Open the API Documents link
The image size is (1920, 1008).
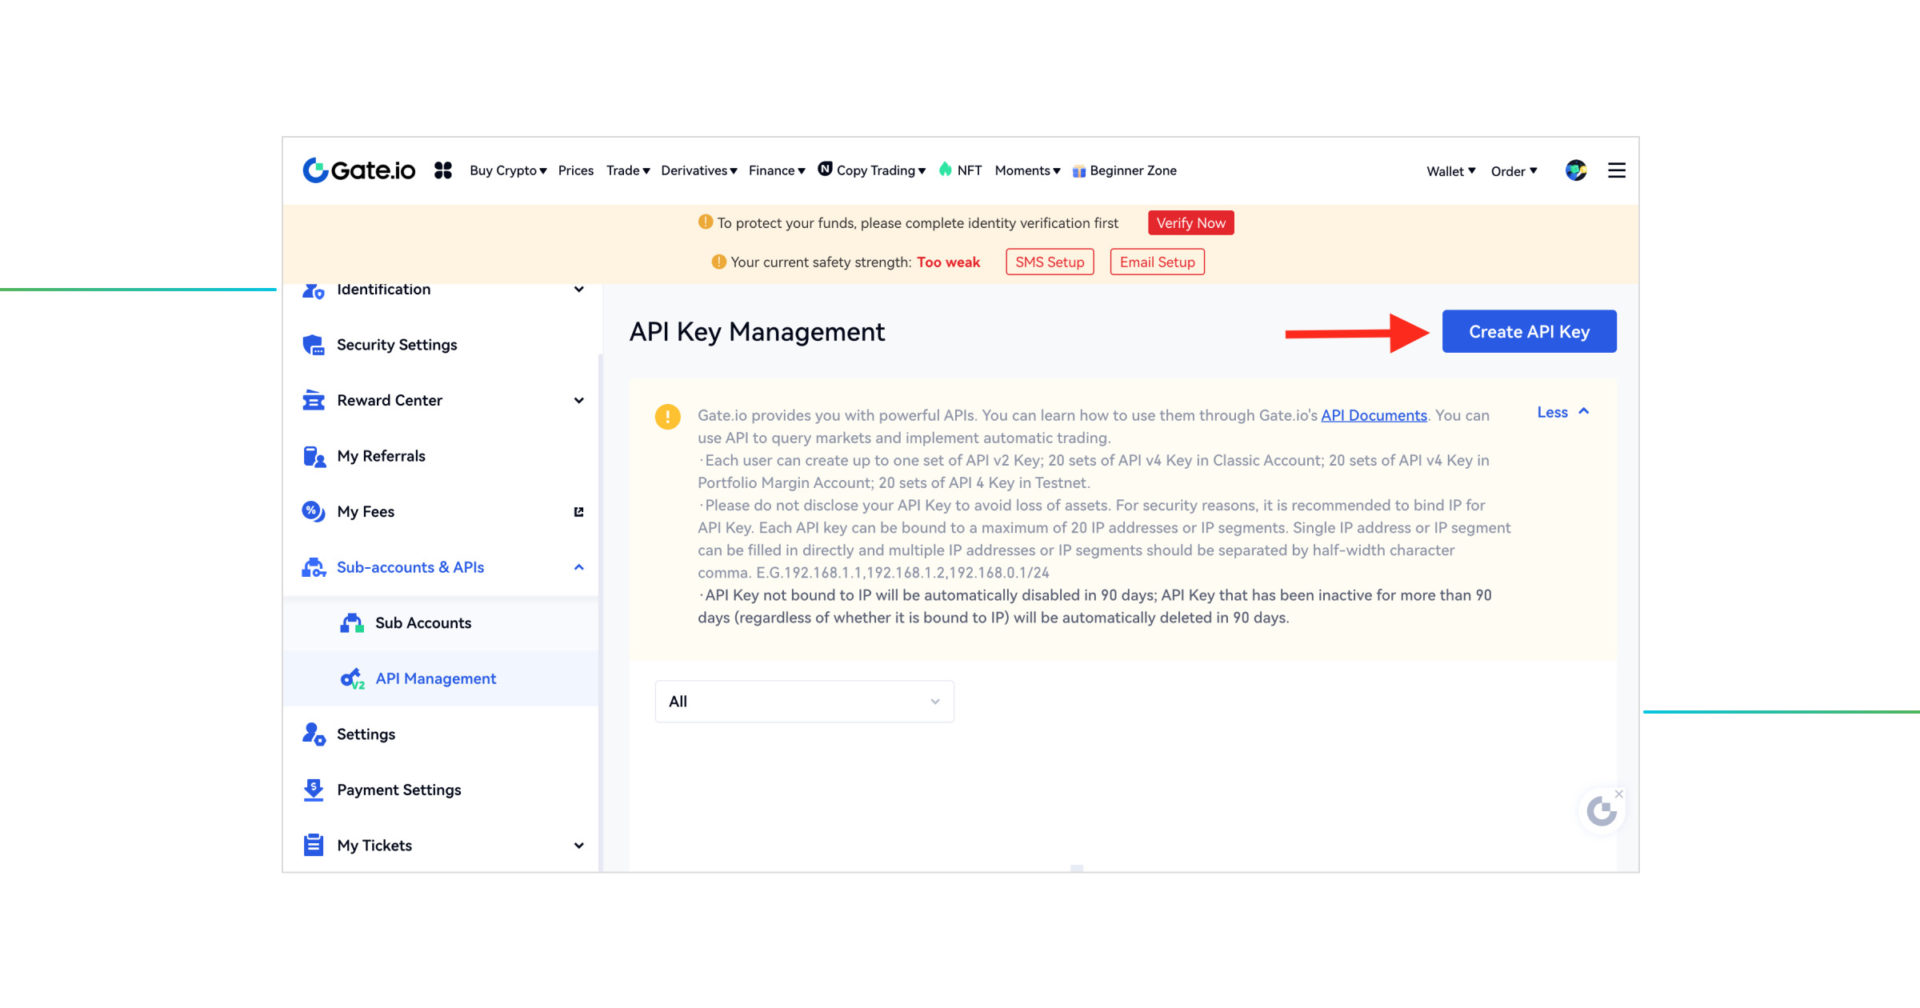click(x=1373, y=416)
